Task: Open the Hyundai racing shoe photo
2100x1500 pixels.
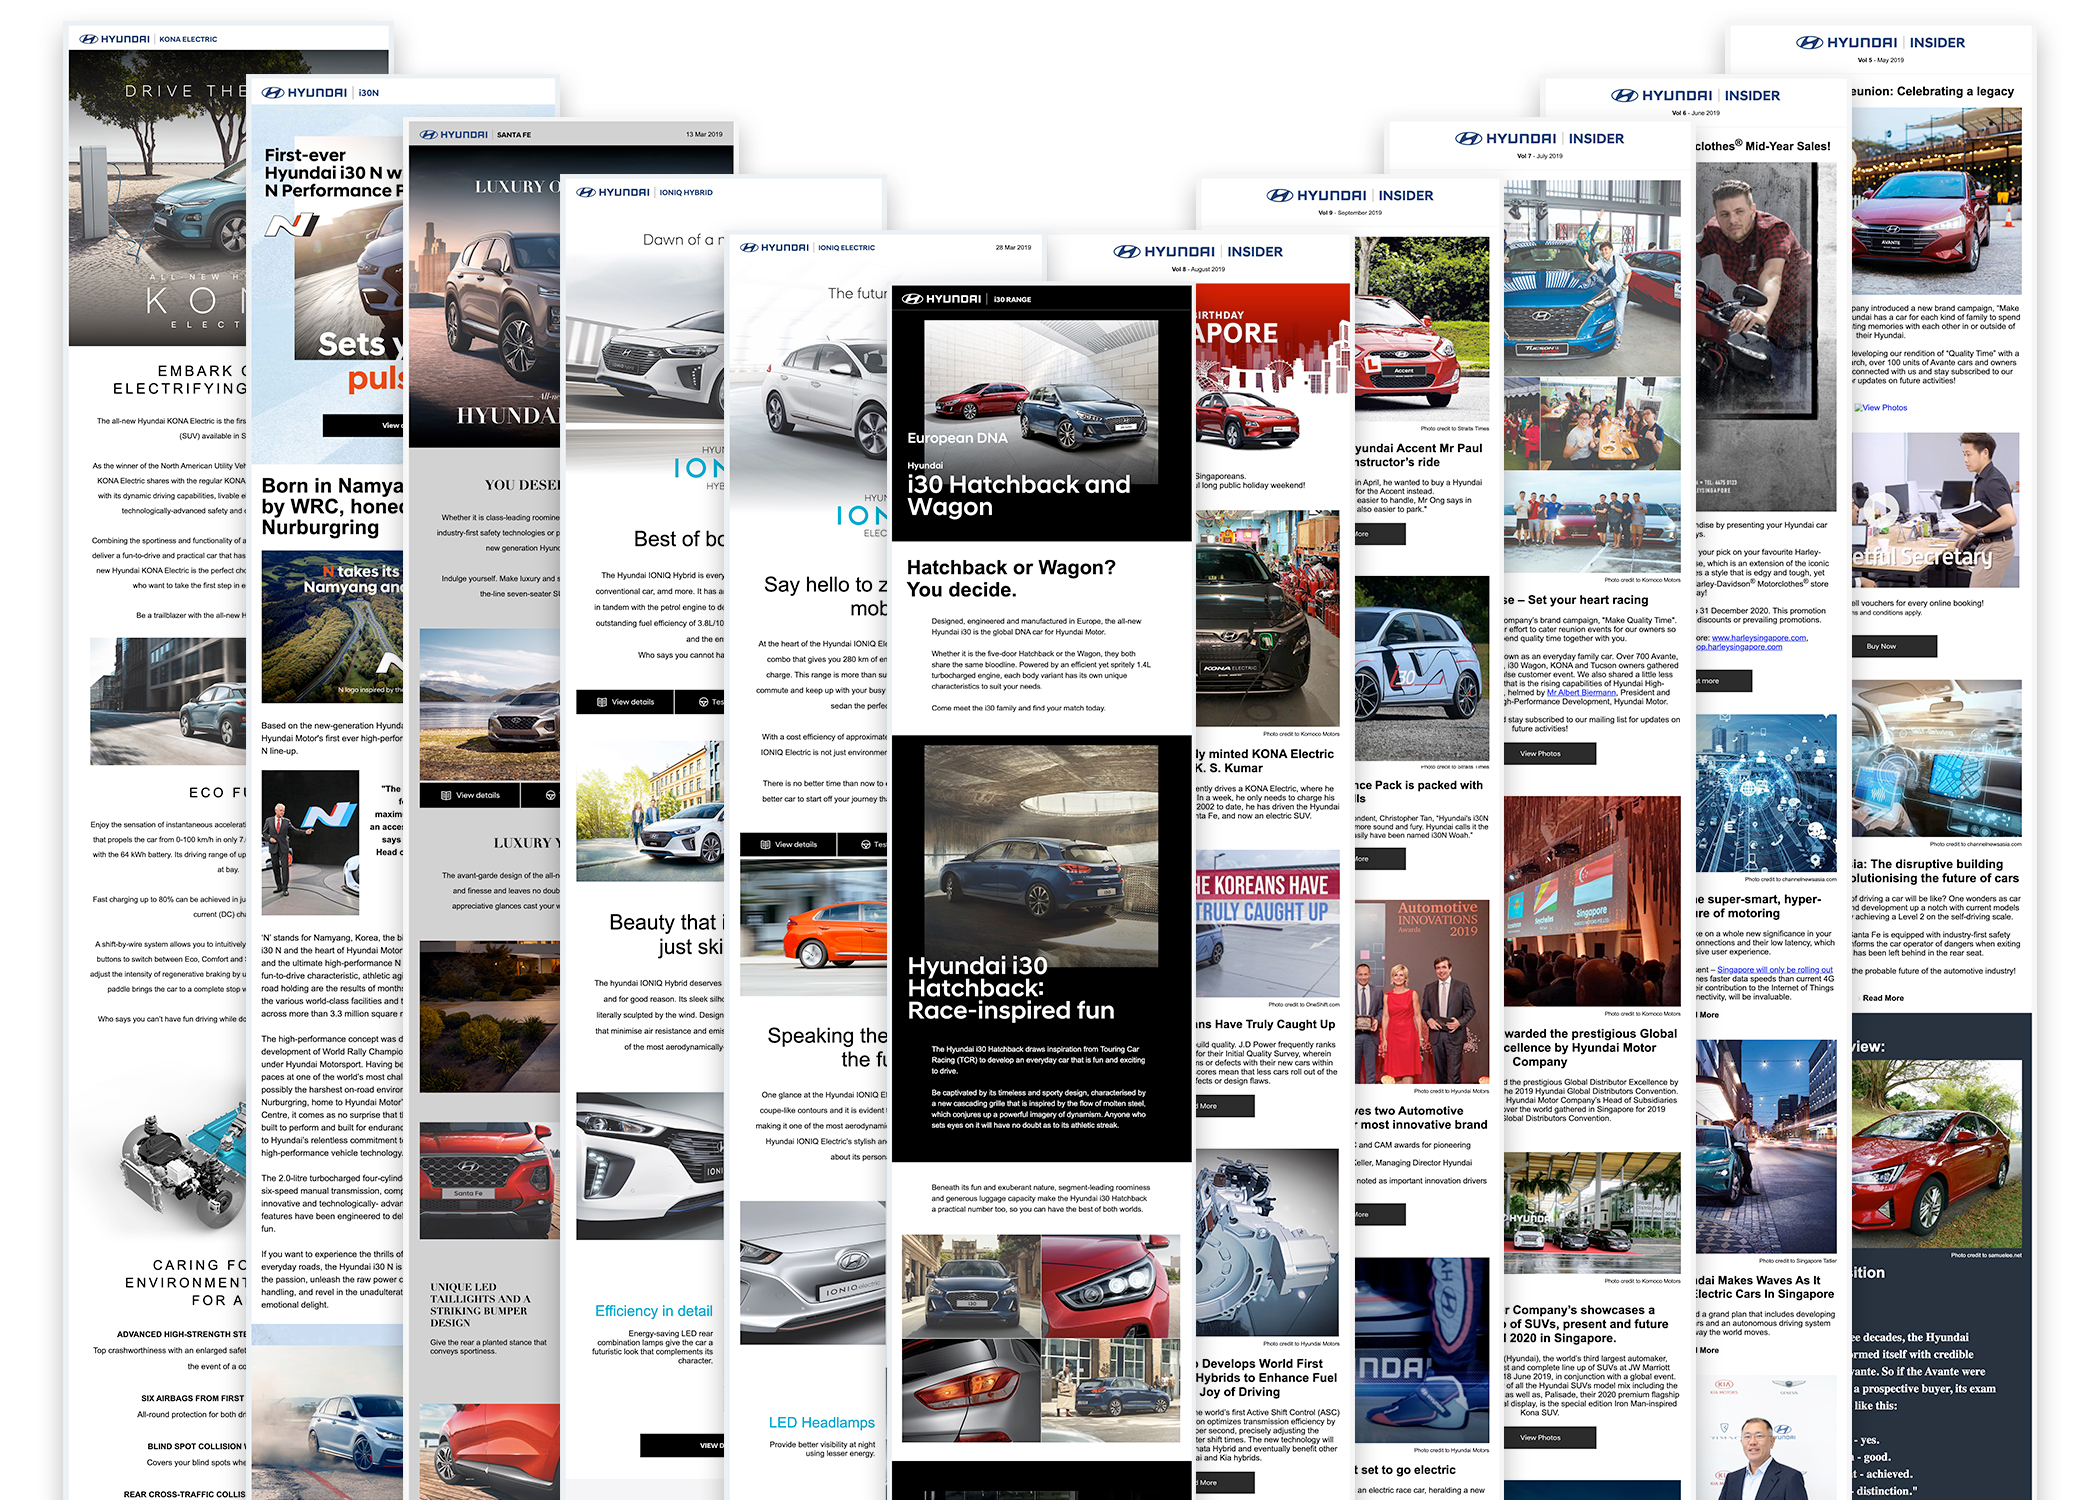Action: click(1421, 1350)
